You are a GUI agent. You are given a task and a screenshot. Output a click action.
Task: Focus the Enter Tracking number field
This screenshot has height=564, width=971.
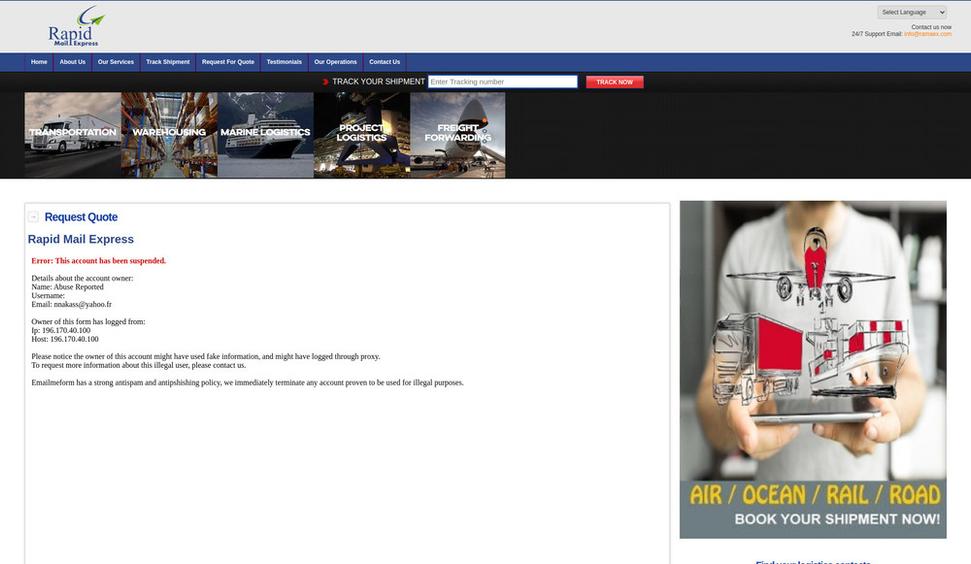pos(503,82)
